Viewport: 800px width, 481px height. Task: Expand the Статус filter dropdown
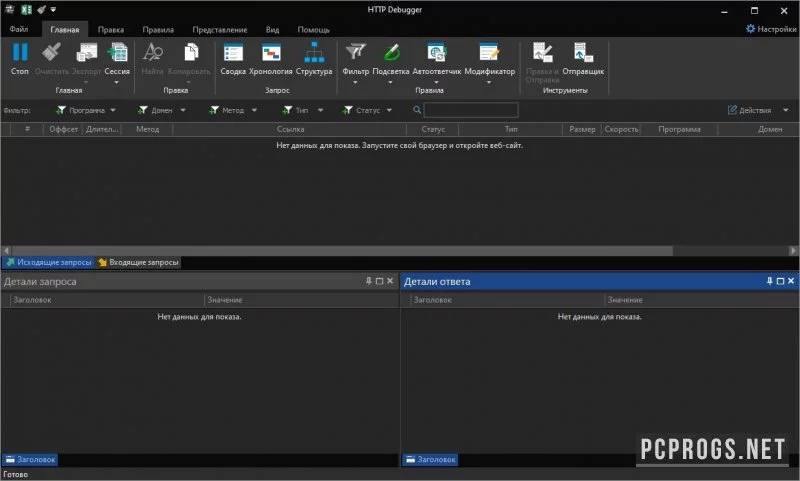click(389, 110)
